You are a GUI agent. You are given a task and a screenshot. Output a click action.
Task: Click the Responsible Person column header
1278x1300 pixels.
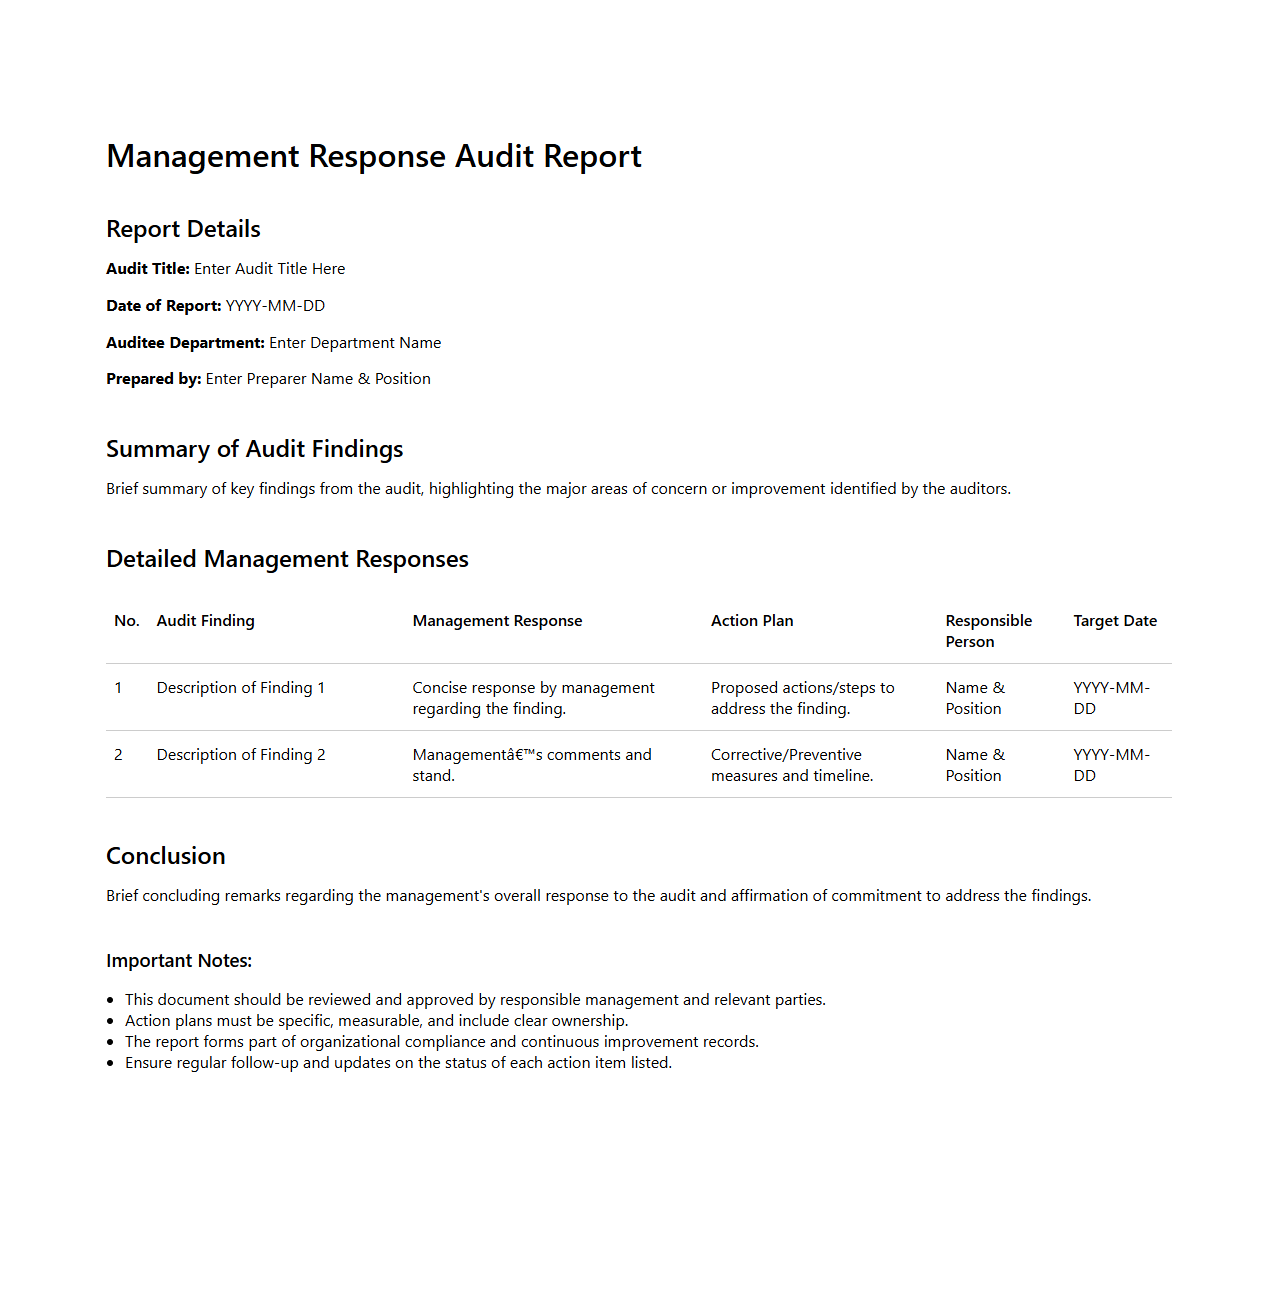[988, 631]
